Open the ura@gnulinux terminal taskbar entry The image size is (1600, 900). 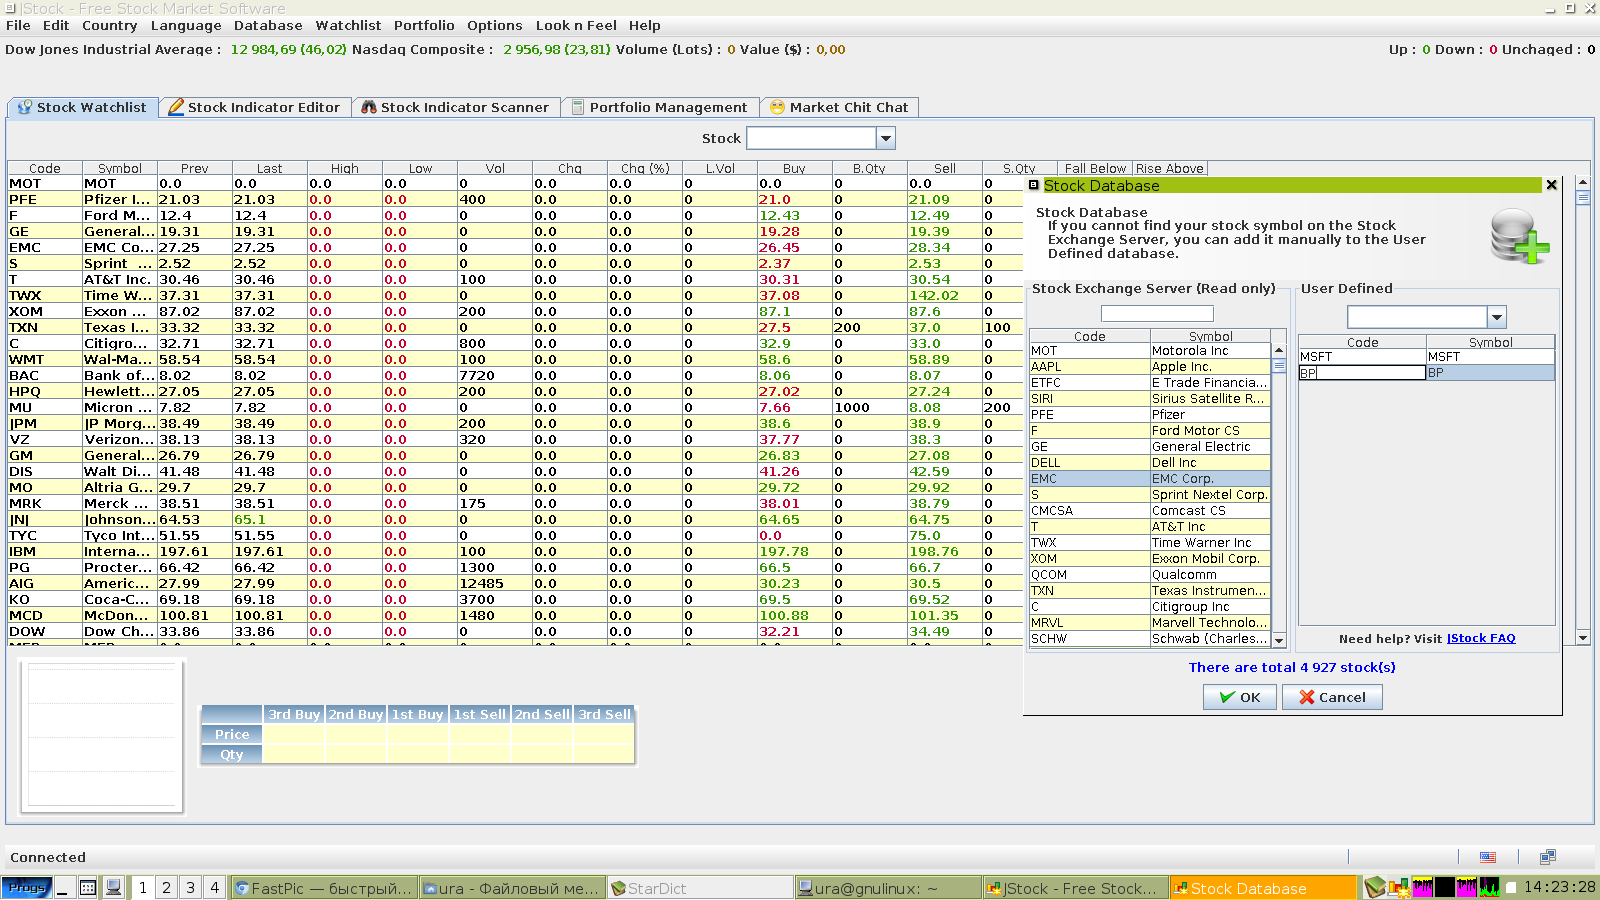[888, 888]
